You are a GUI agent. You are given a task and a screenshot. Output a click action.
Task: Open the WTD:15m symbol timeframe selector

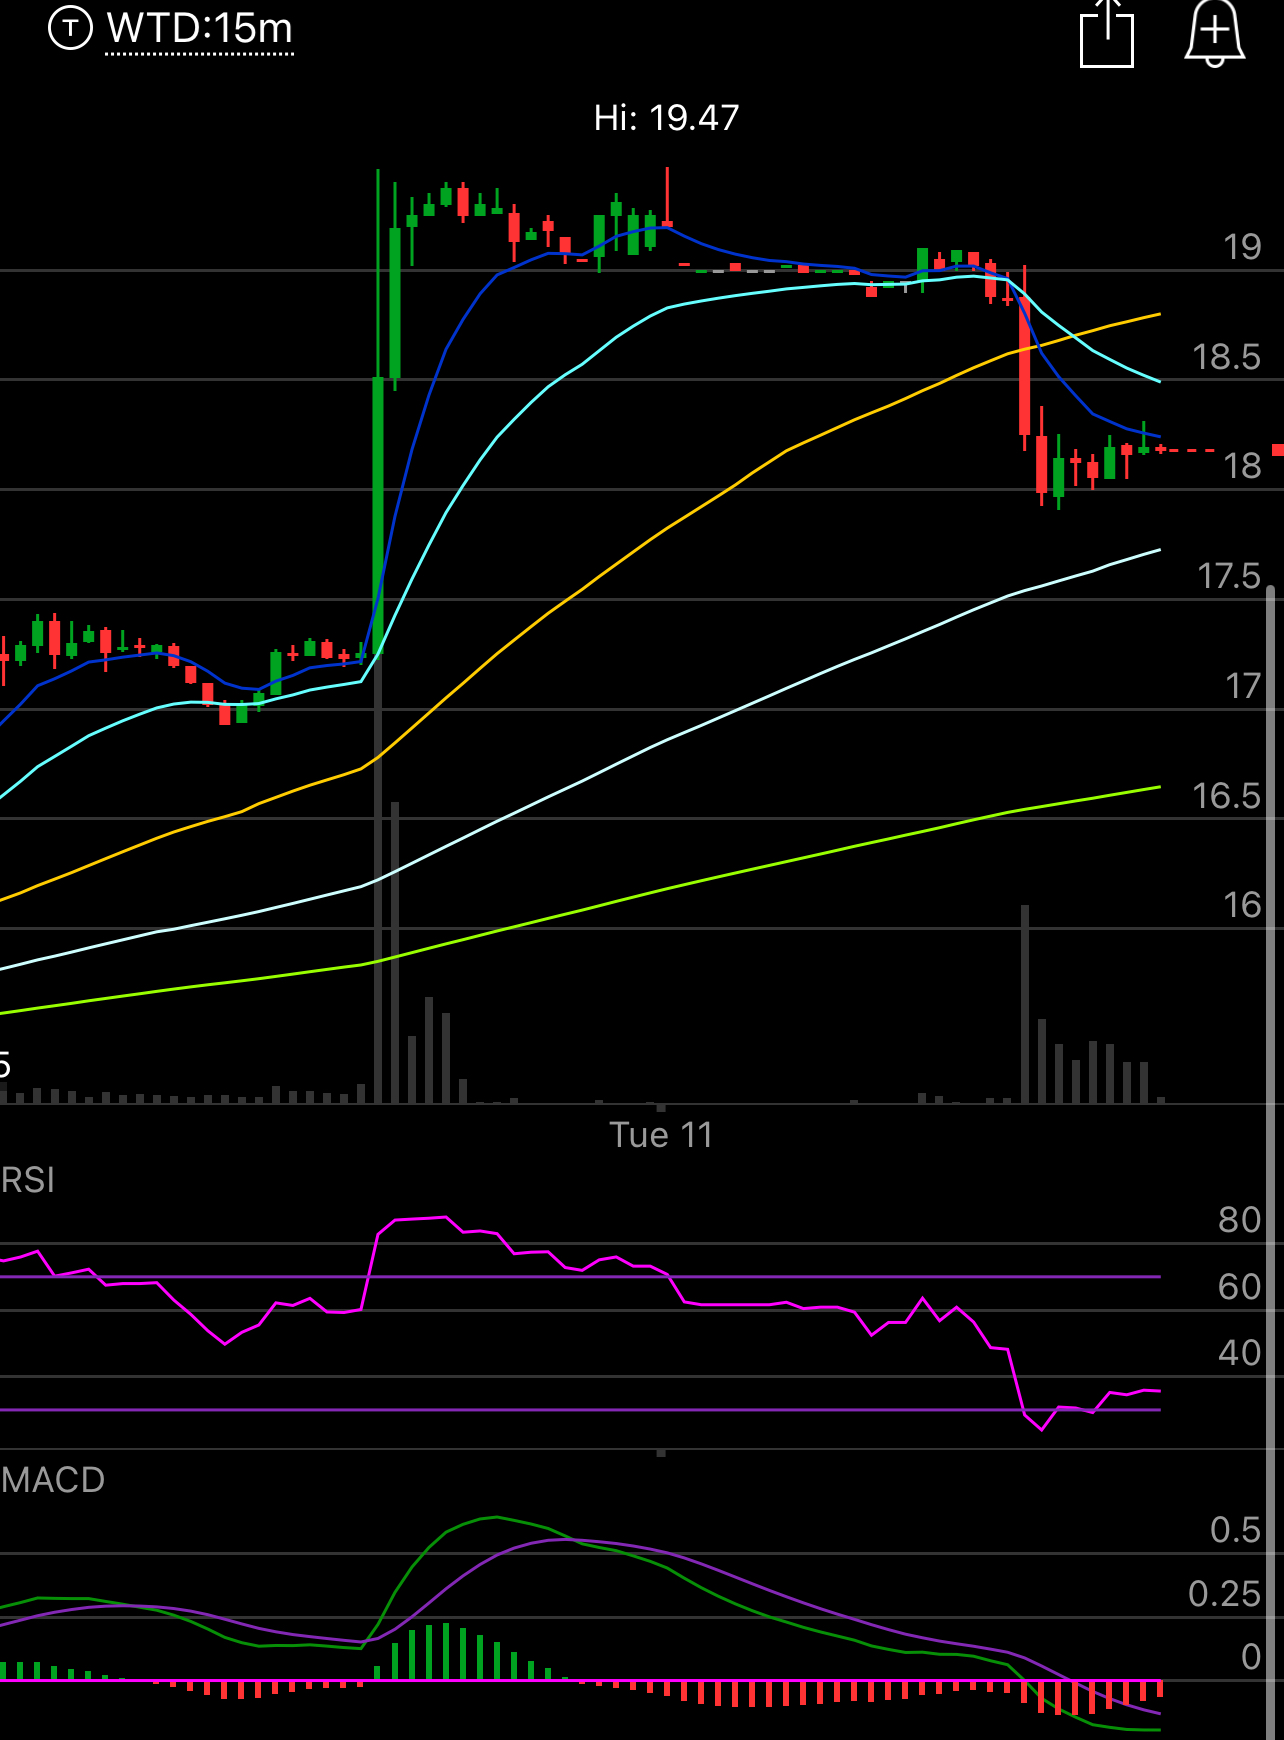(200, 29)
